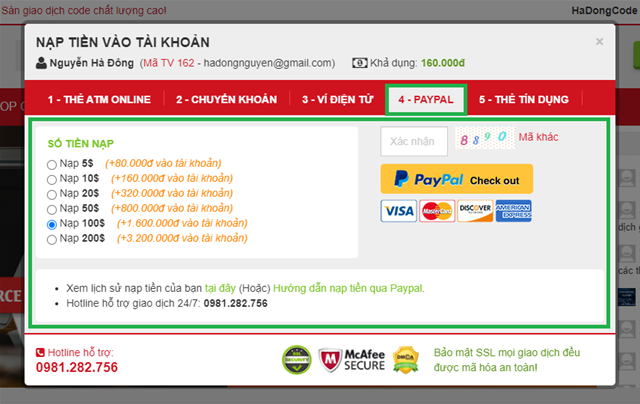
Task: Click the email hadongnguyen@gmail.com text
Action: pyautogui.click(x=267, y=63)
